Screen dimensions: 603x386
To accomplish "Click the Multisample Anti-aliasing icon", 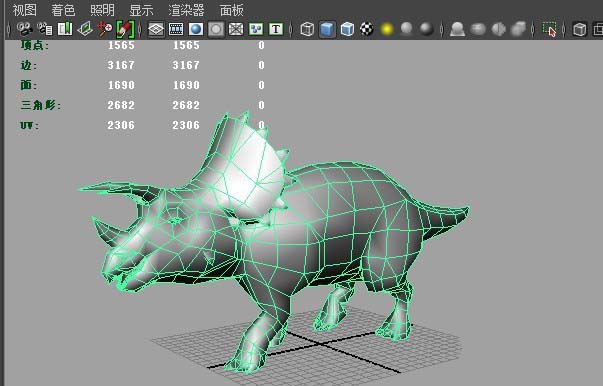I will 498,29.
